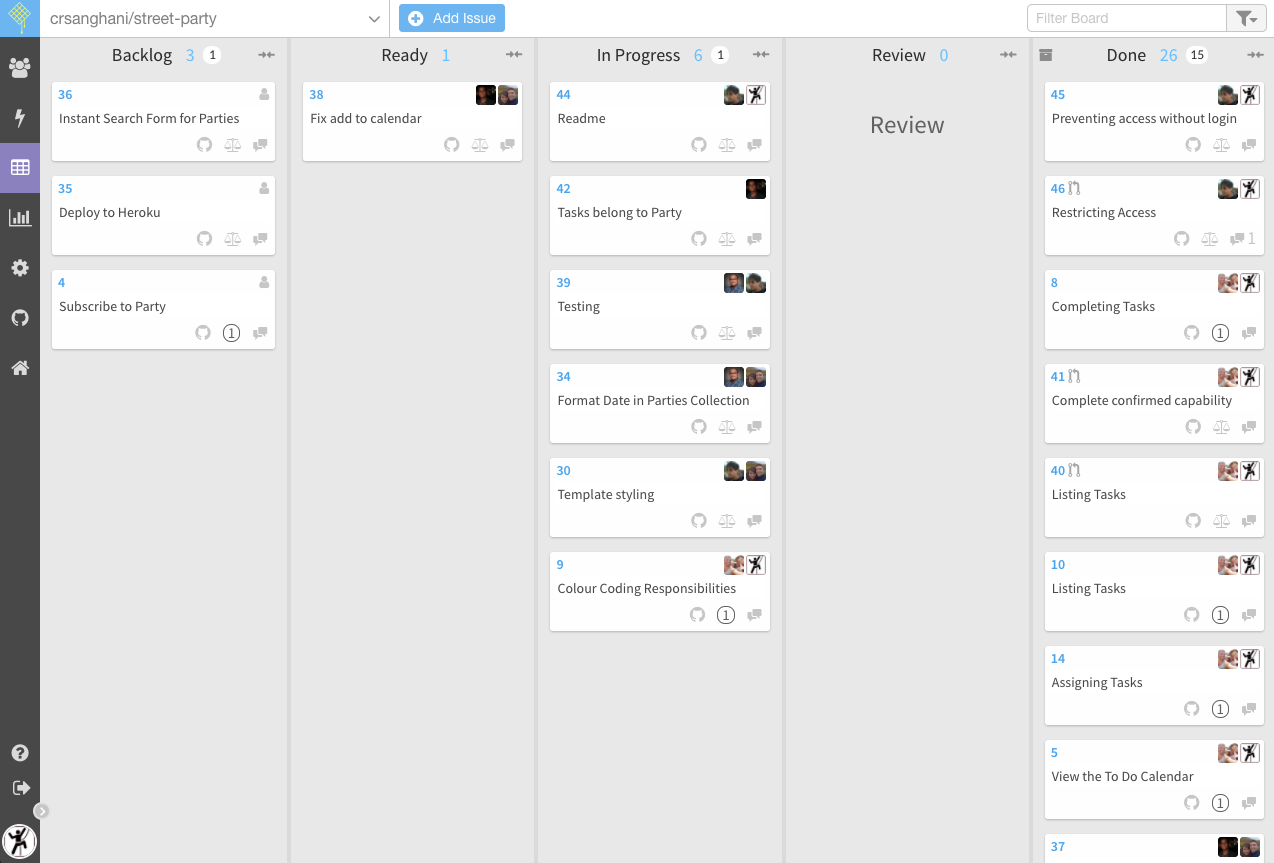Select the Format Date in Parties Collection title

click(x=653, y=400)
